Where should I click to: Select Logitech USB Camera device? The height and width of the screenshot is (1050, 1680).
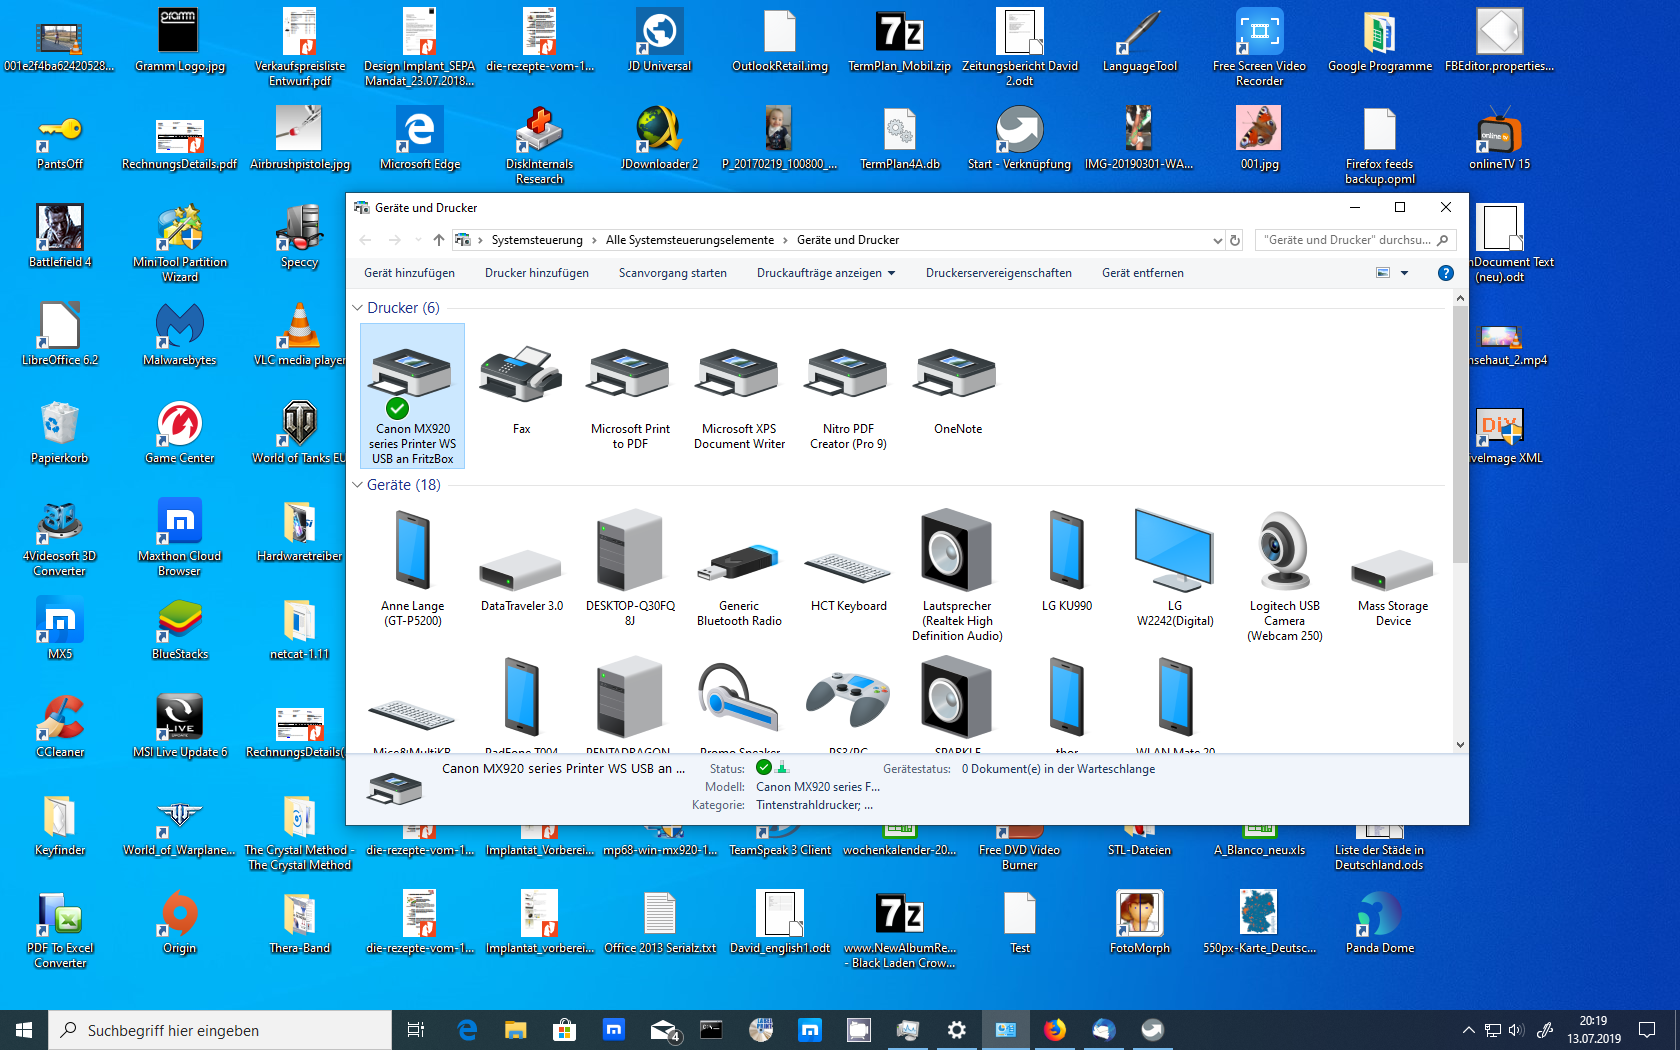tap(1284, 575)
